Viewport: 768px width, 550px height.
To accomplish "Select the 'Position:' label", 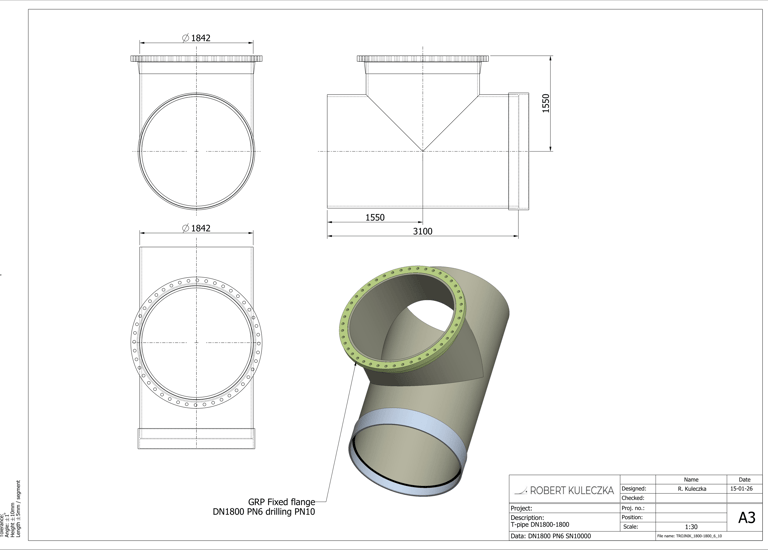I will [x=632, y=517].
